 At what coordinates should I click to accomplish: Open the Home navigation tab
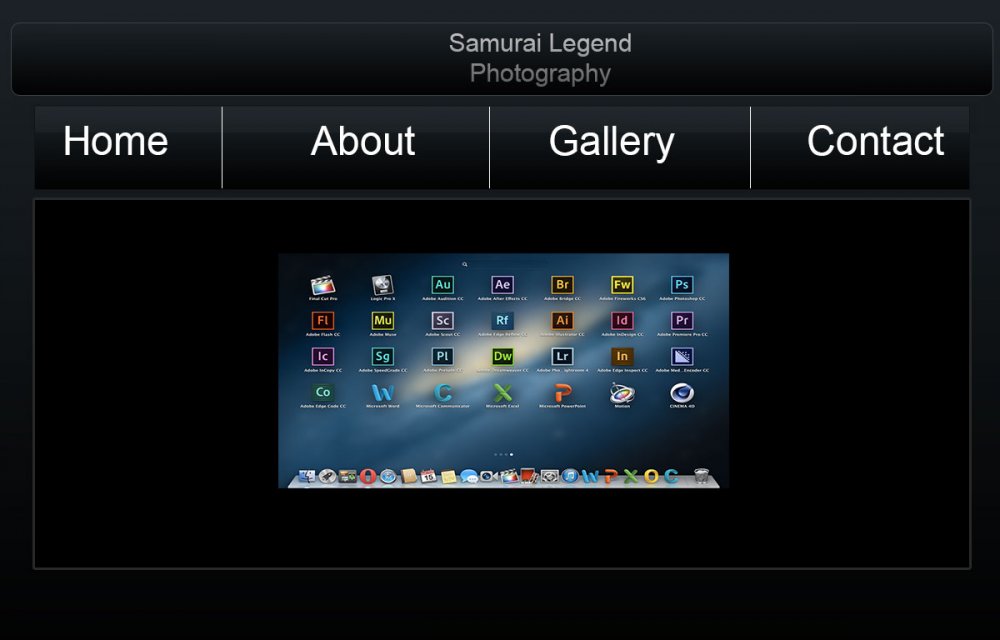pyautogui.click(x=116, y=142)
